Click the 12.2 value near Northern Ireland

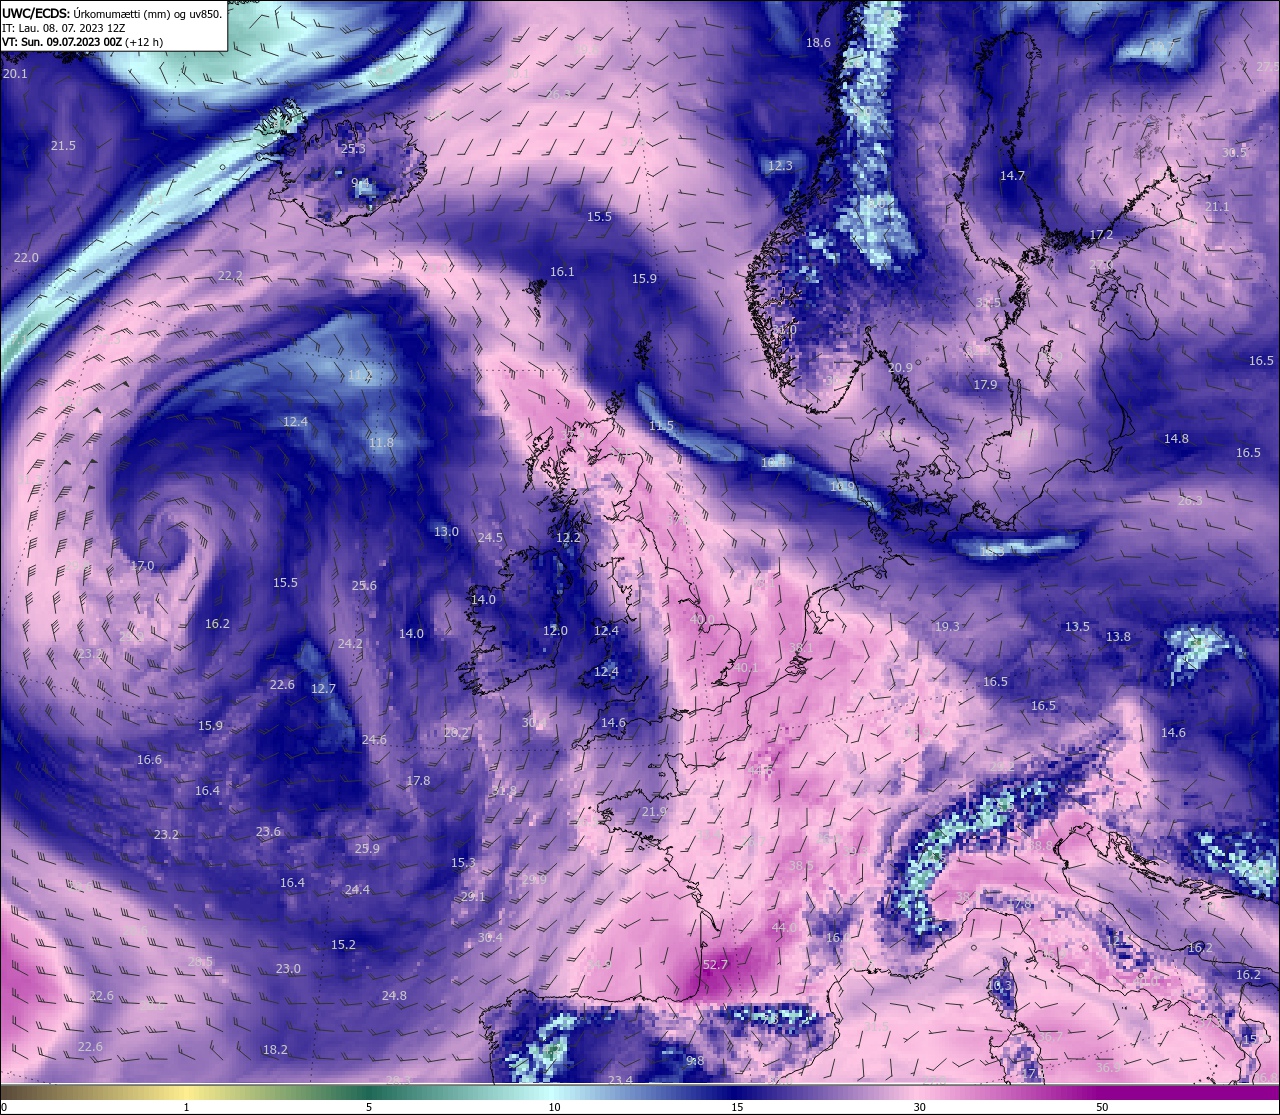point(568,538)
